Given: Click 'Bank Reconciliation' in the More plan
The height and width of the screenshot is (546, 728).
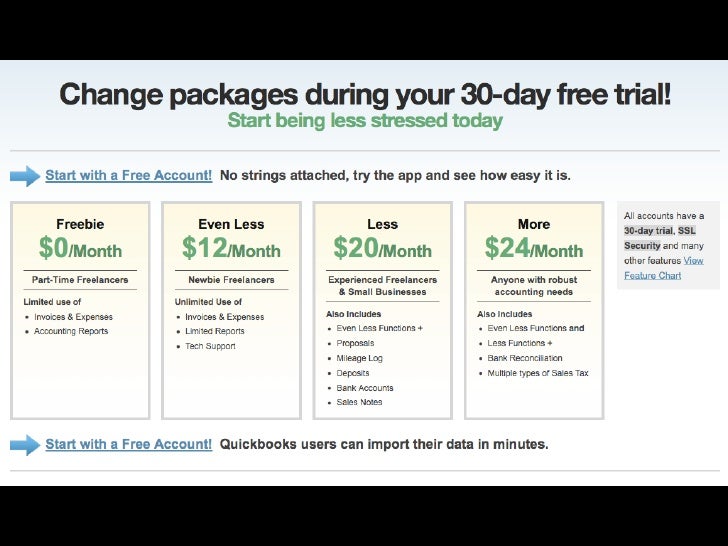Looking at the screenshot, I should 525,358.
